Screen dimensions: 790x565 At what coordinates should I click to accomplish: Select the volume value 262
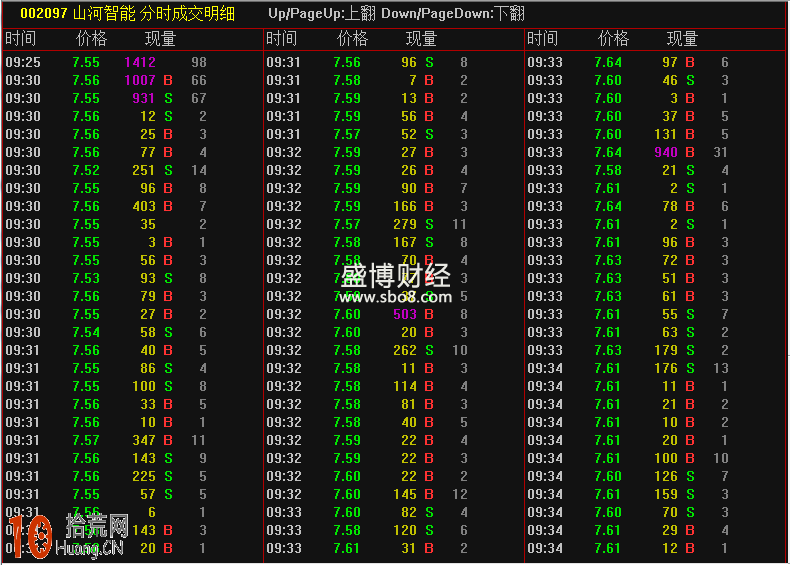[x=405, y=350]
